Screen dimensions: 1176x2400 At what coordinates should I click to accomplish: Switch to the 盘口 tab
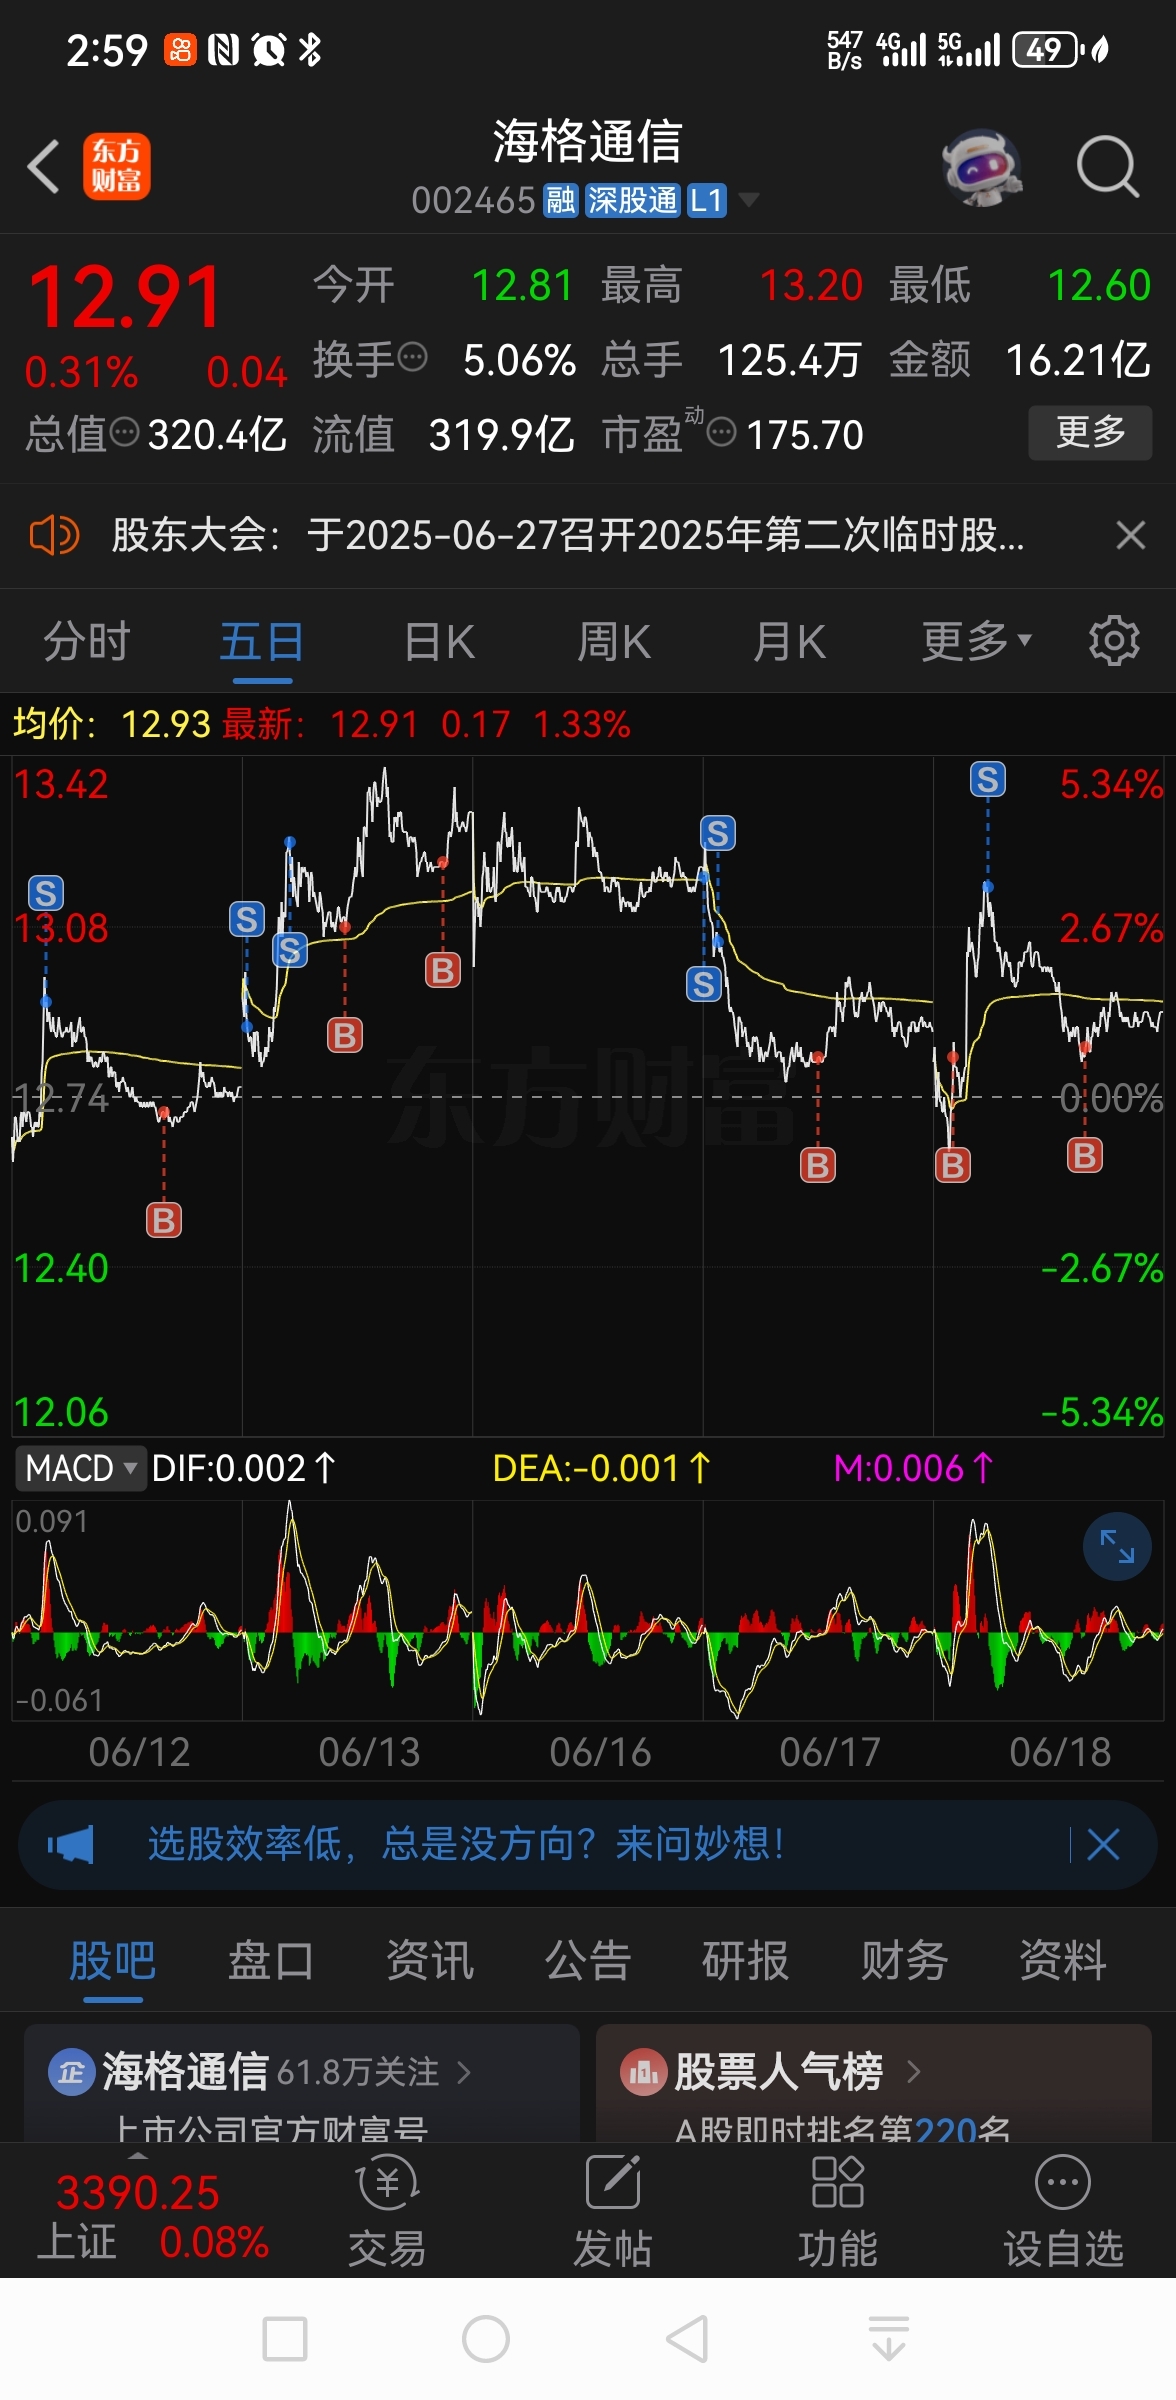(271, 1960)
